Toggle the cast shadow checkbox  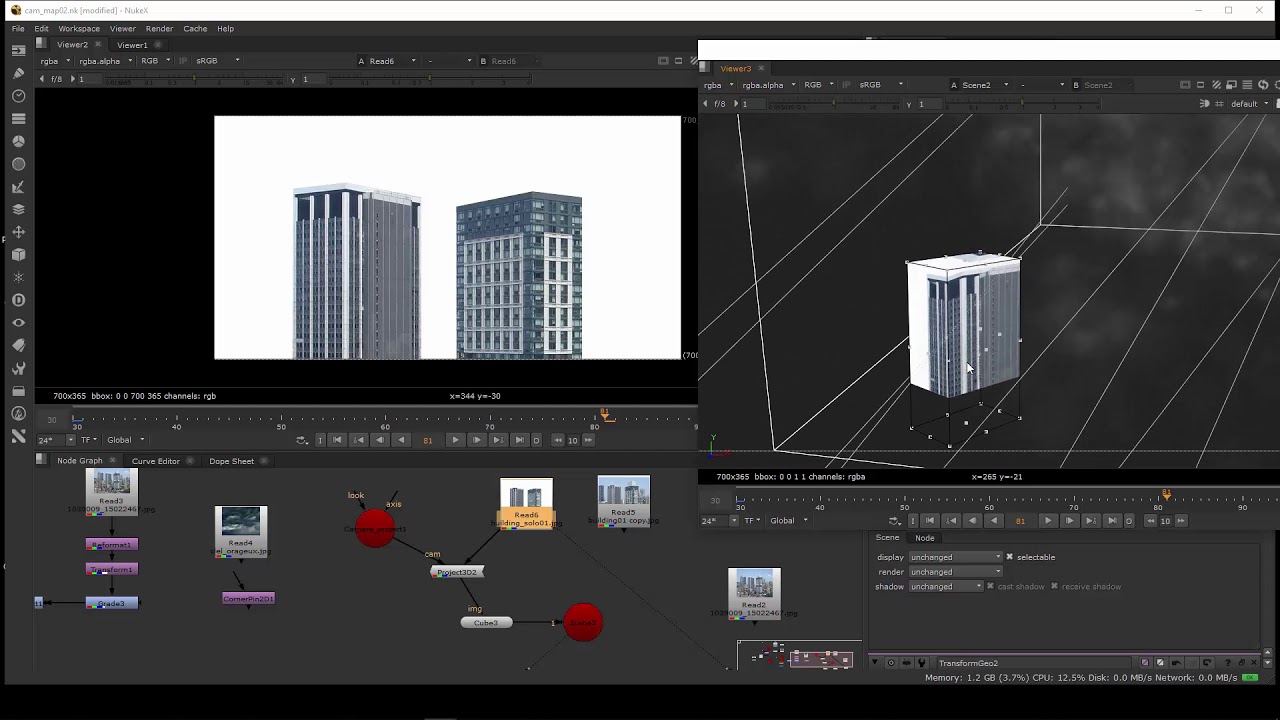(990, 586)
